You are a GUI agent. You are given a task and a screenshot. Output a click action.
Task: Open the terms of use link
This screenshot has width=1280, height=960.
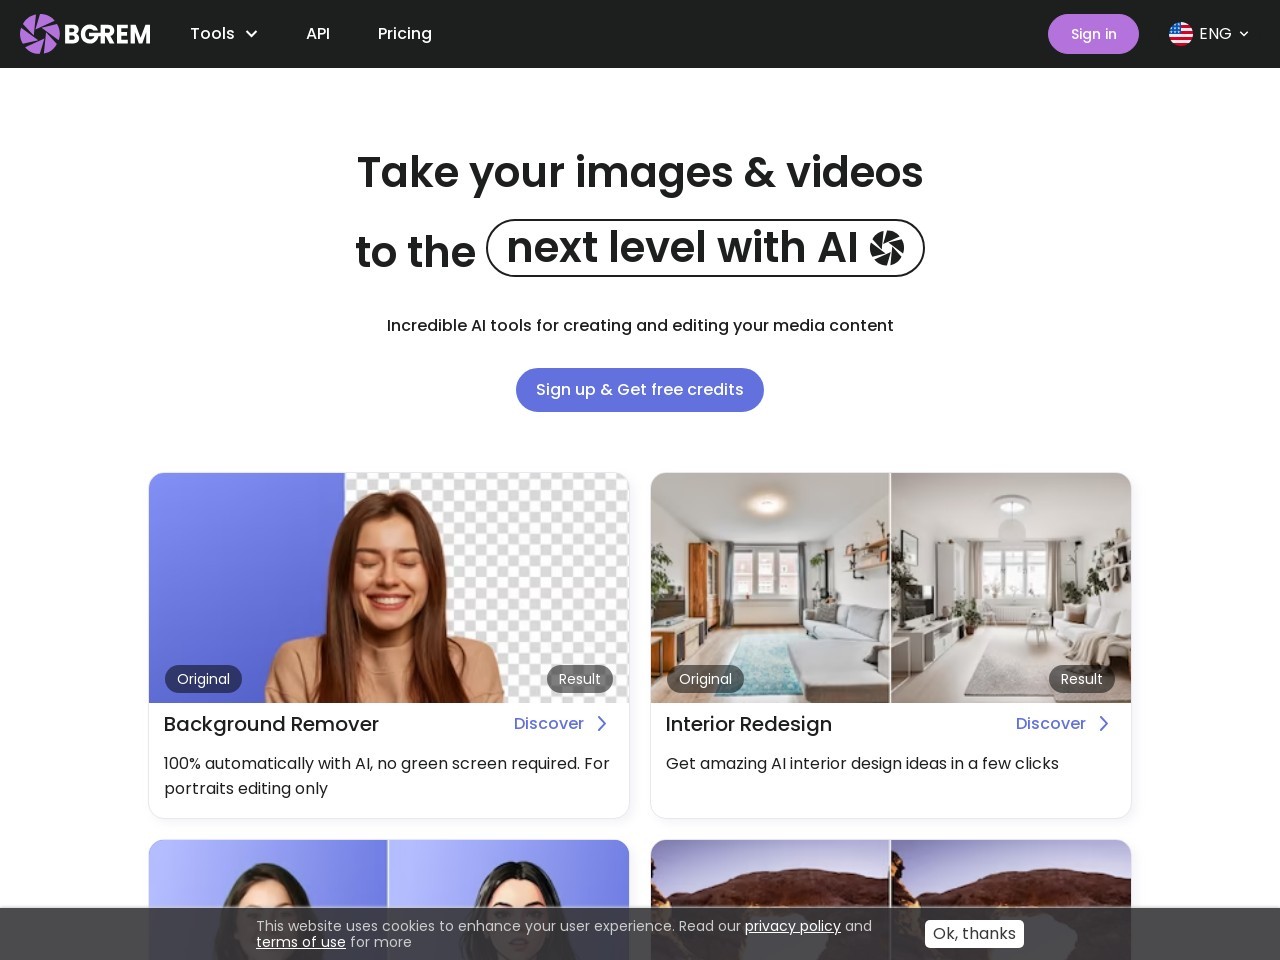pos(301,942)
